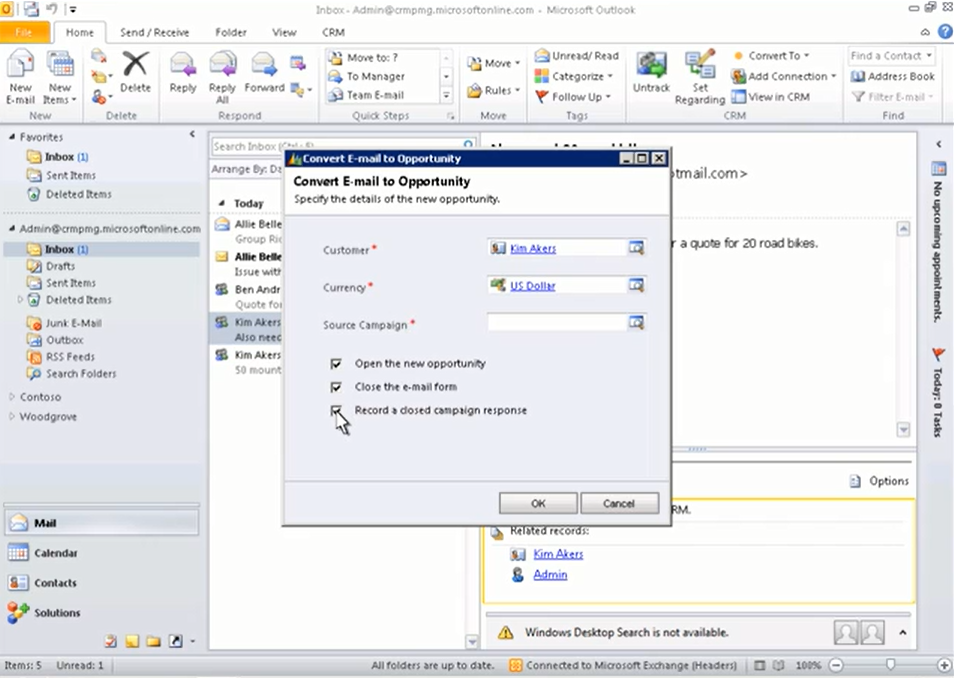954x678 pixels.
Task: Toggle Open the new opportunity checkbox
Action: (336, 363)
